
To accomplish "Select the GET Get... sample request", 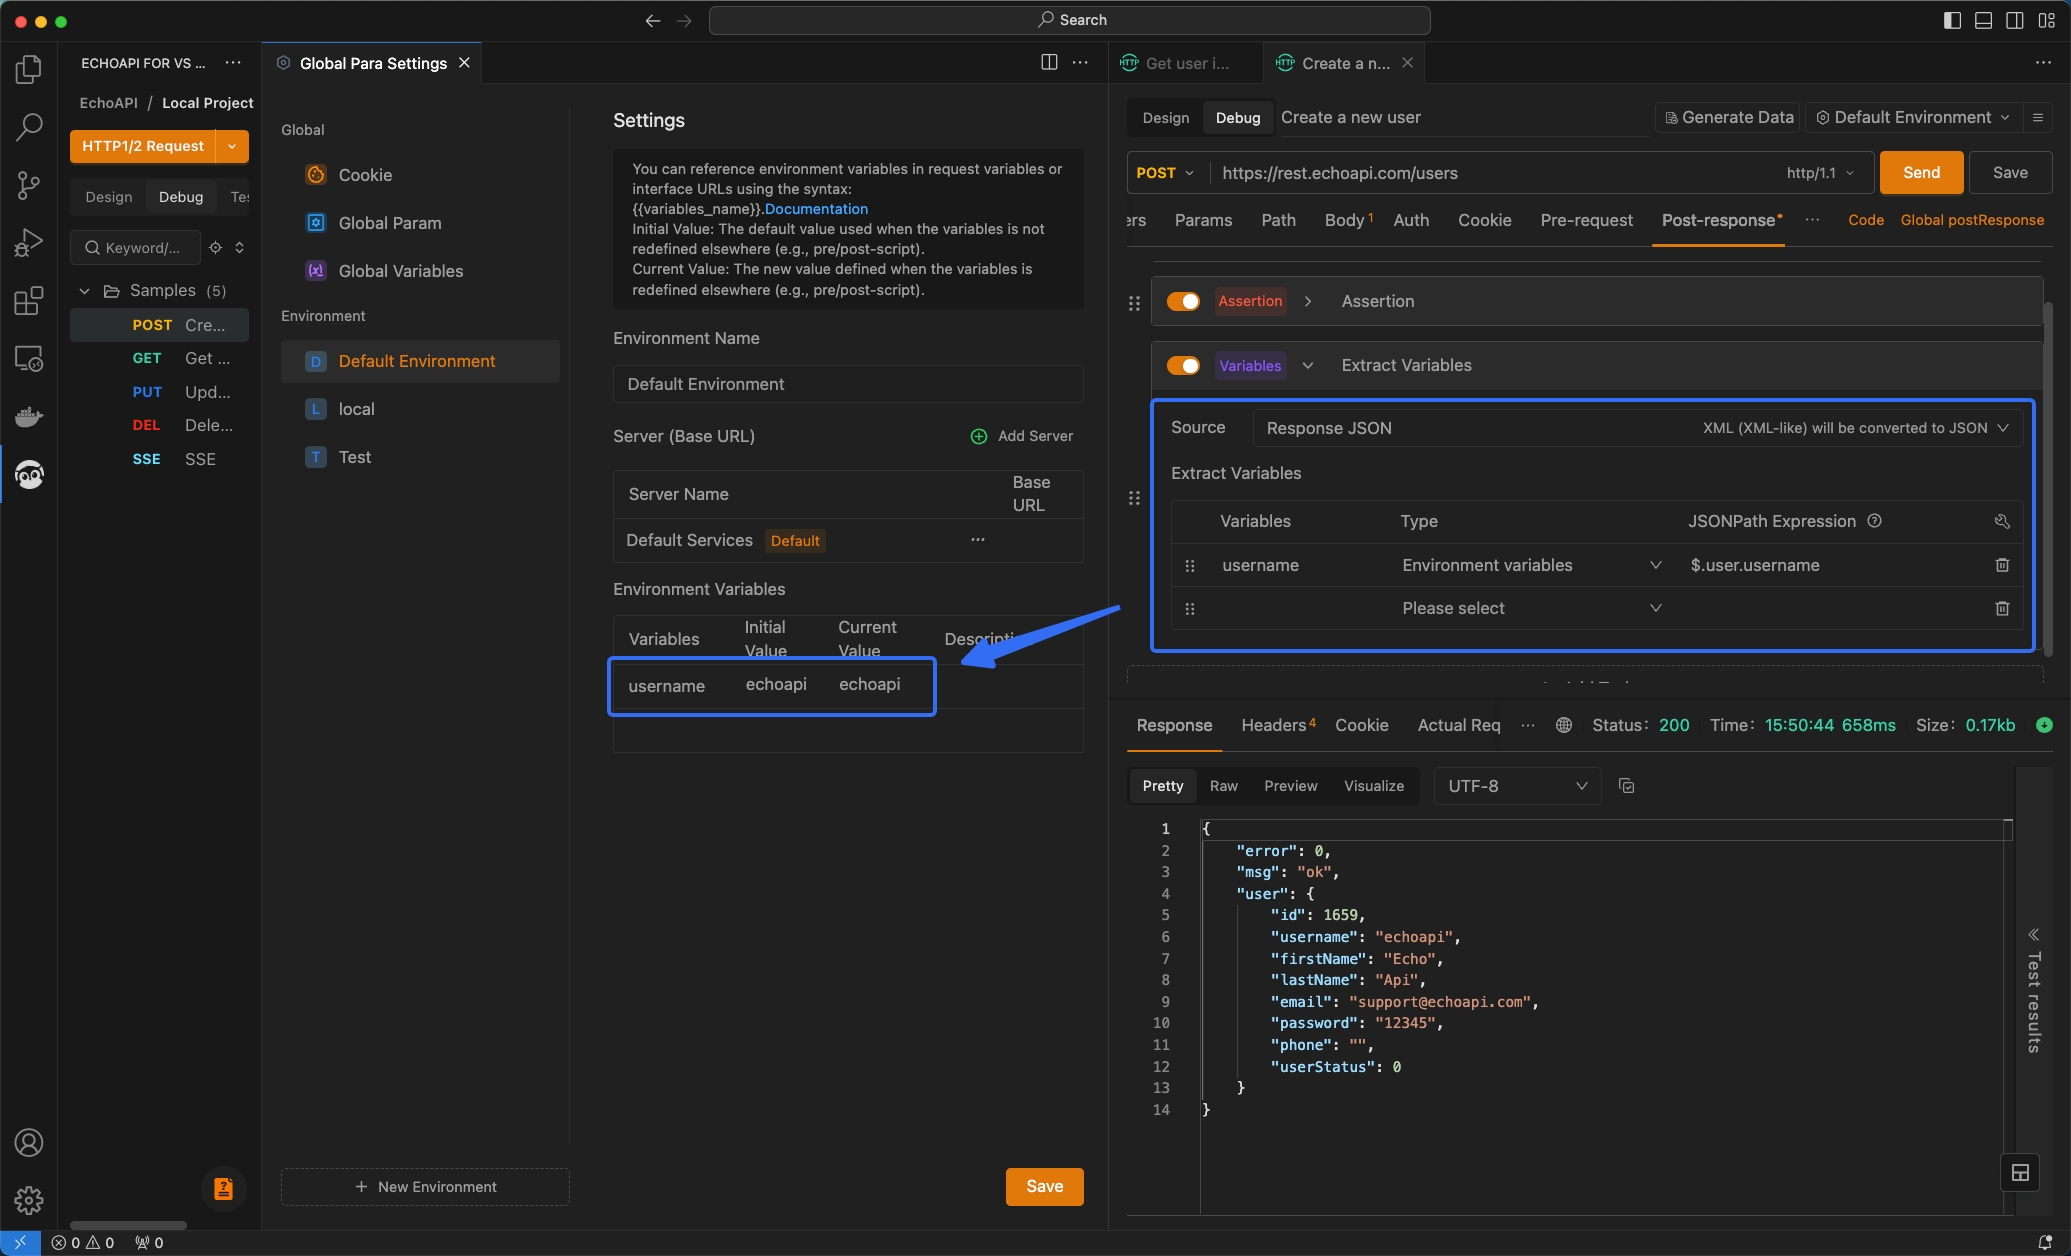I will pos(160,358).
